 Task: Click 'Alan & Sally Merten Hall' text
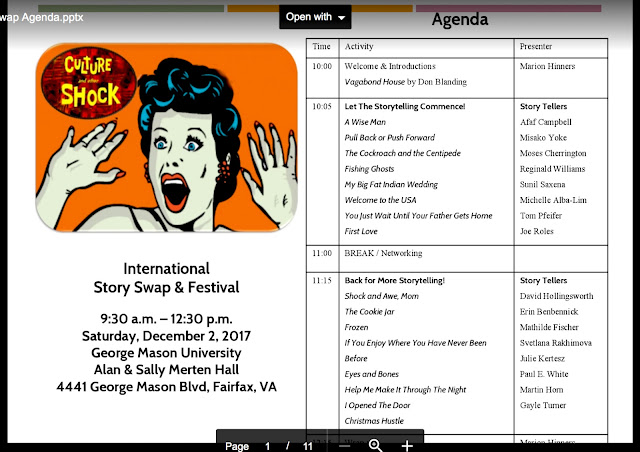click(167, 369)
